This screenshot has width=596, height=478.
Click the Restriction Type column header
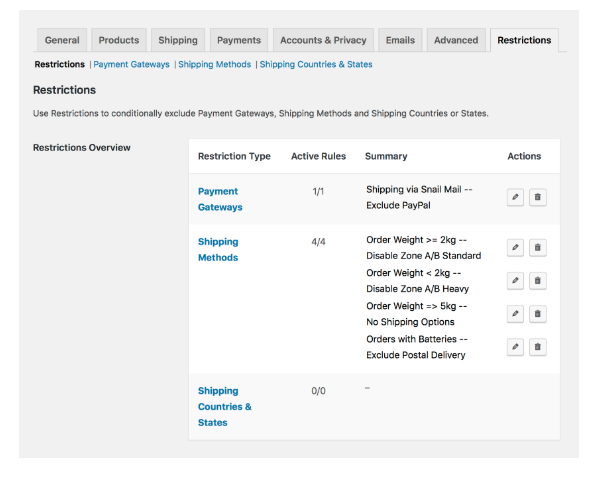pyautogui.click(x=234, y=156)
